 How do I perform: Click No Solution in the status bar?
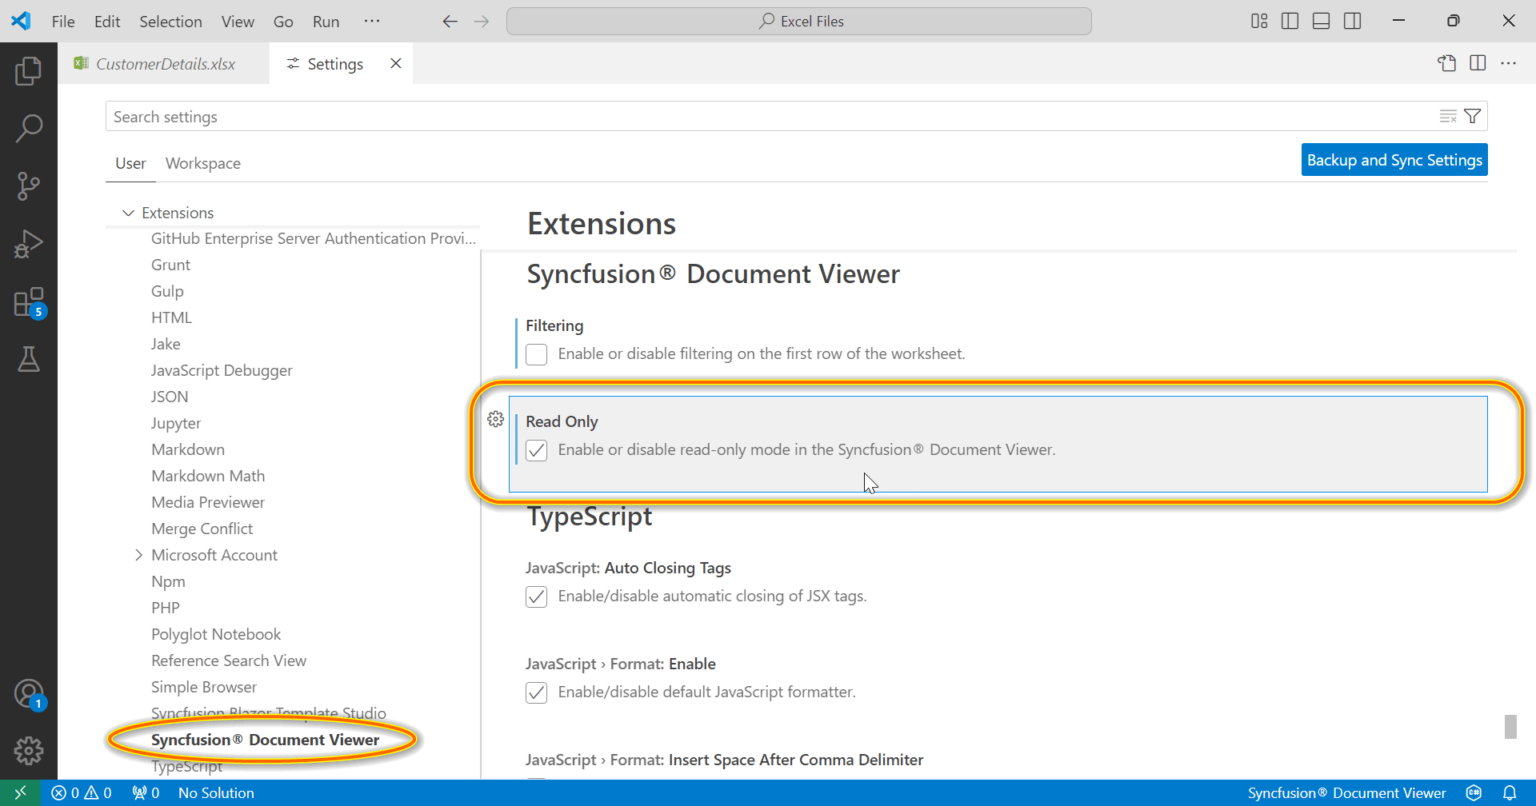pyautogui.click(x=216, y=792)
